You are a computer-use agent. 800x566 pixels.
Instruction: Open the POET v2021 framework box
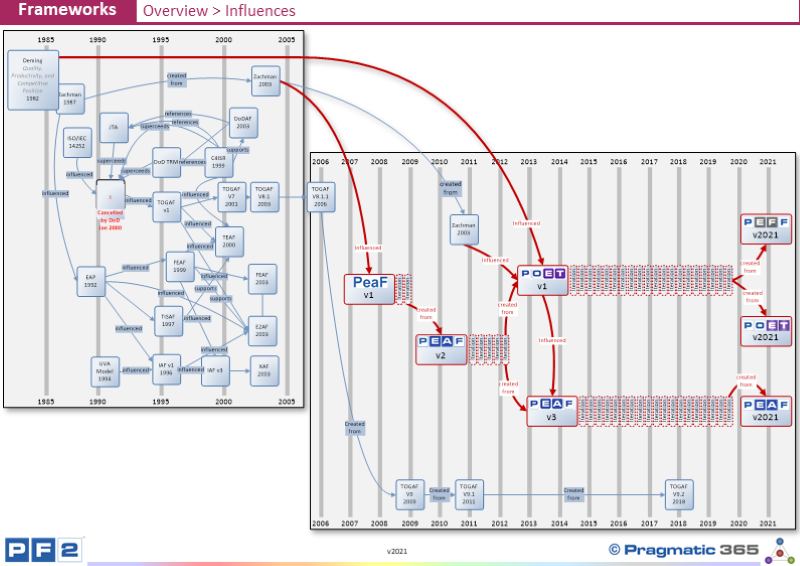[x=766, y=331]
